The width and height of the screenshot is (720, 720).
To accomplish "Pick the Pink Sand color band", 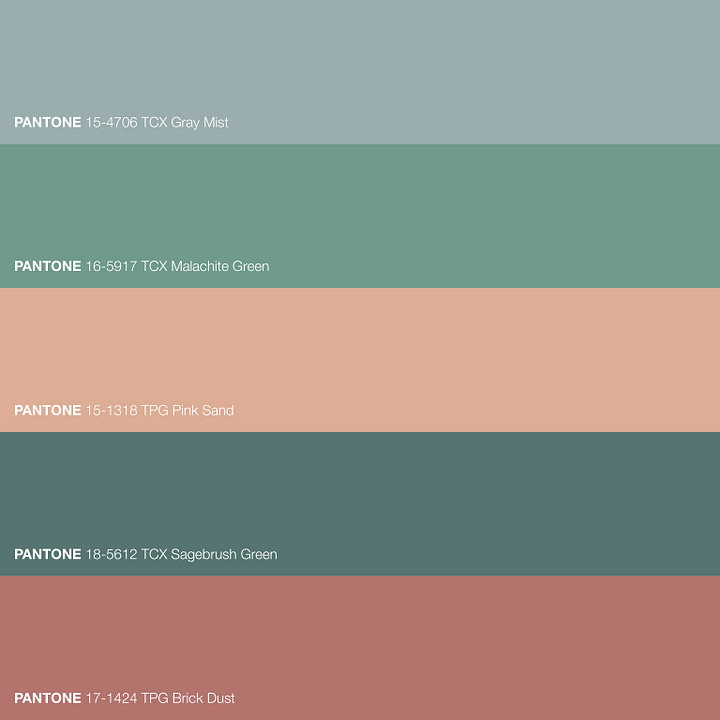I will click(360, 360).
